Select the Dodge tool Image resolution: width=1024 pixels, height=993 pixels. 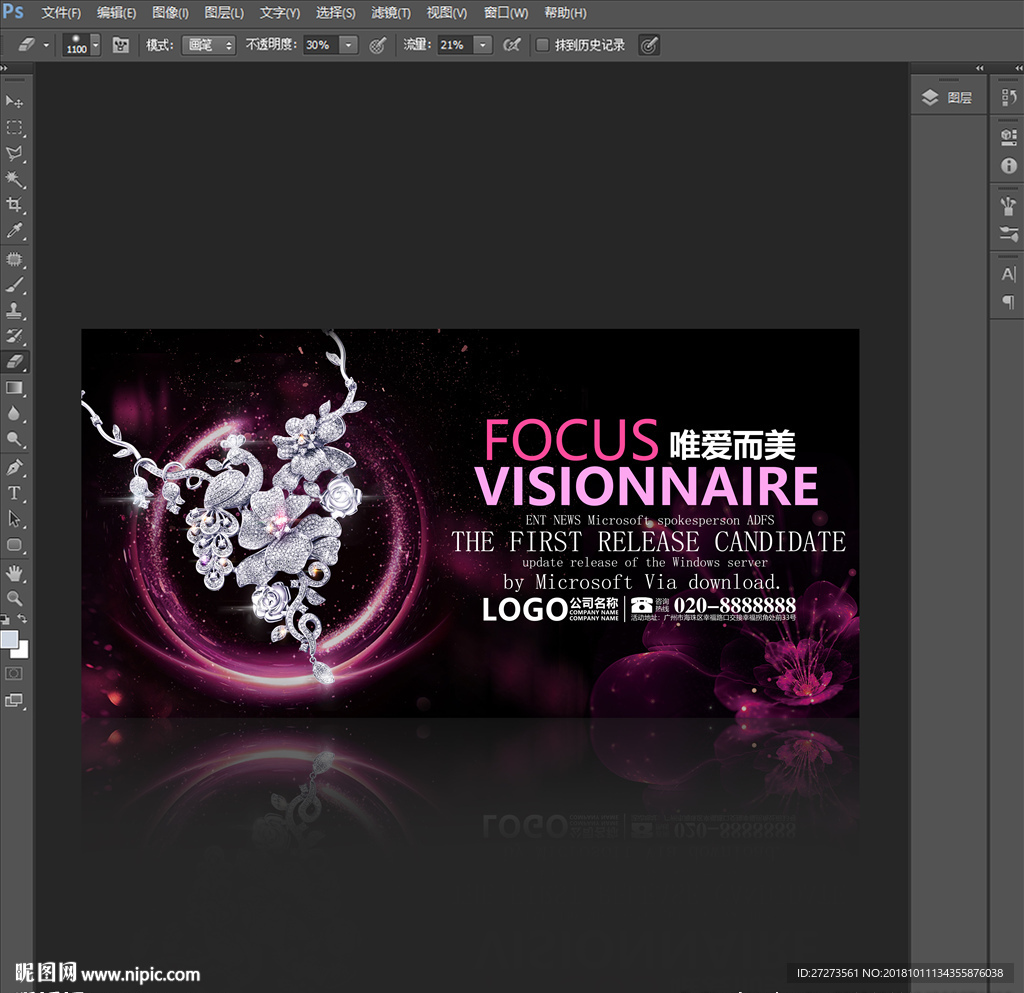(x=14, y=439)
